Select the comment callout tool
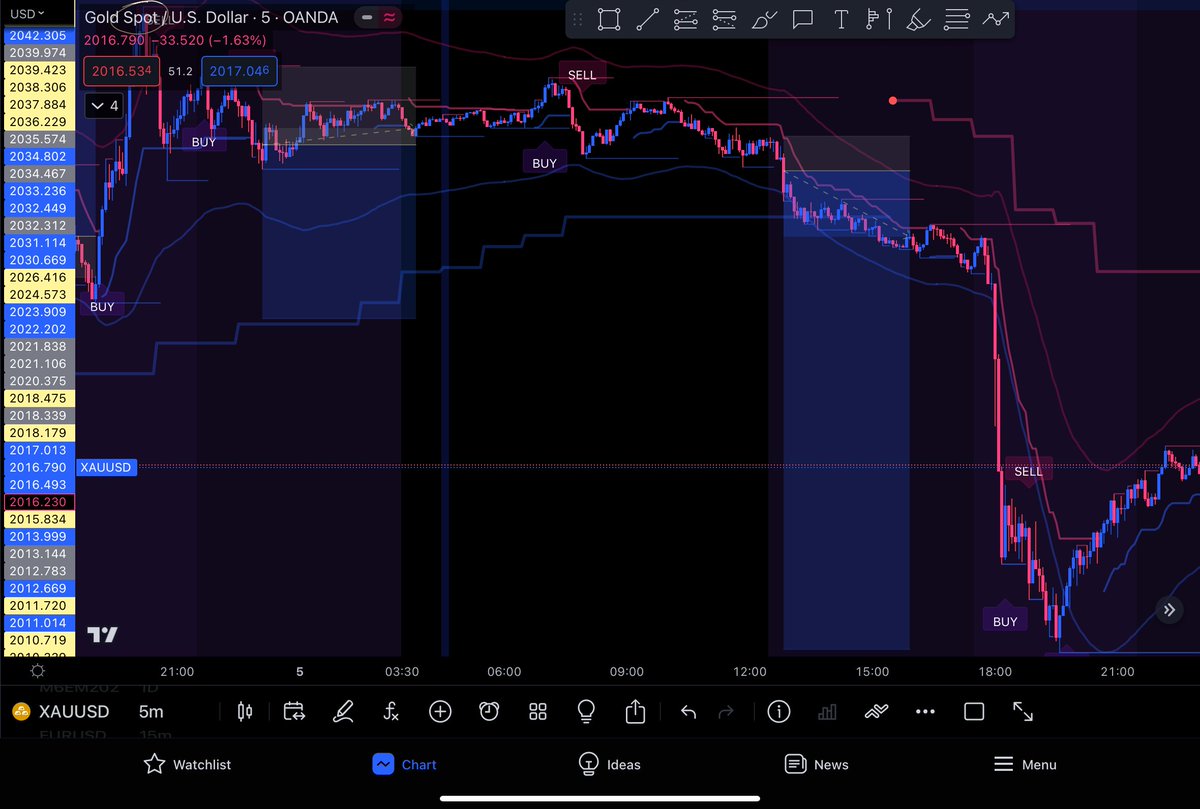1200x809 pixels. click(802, 19)
